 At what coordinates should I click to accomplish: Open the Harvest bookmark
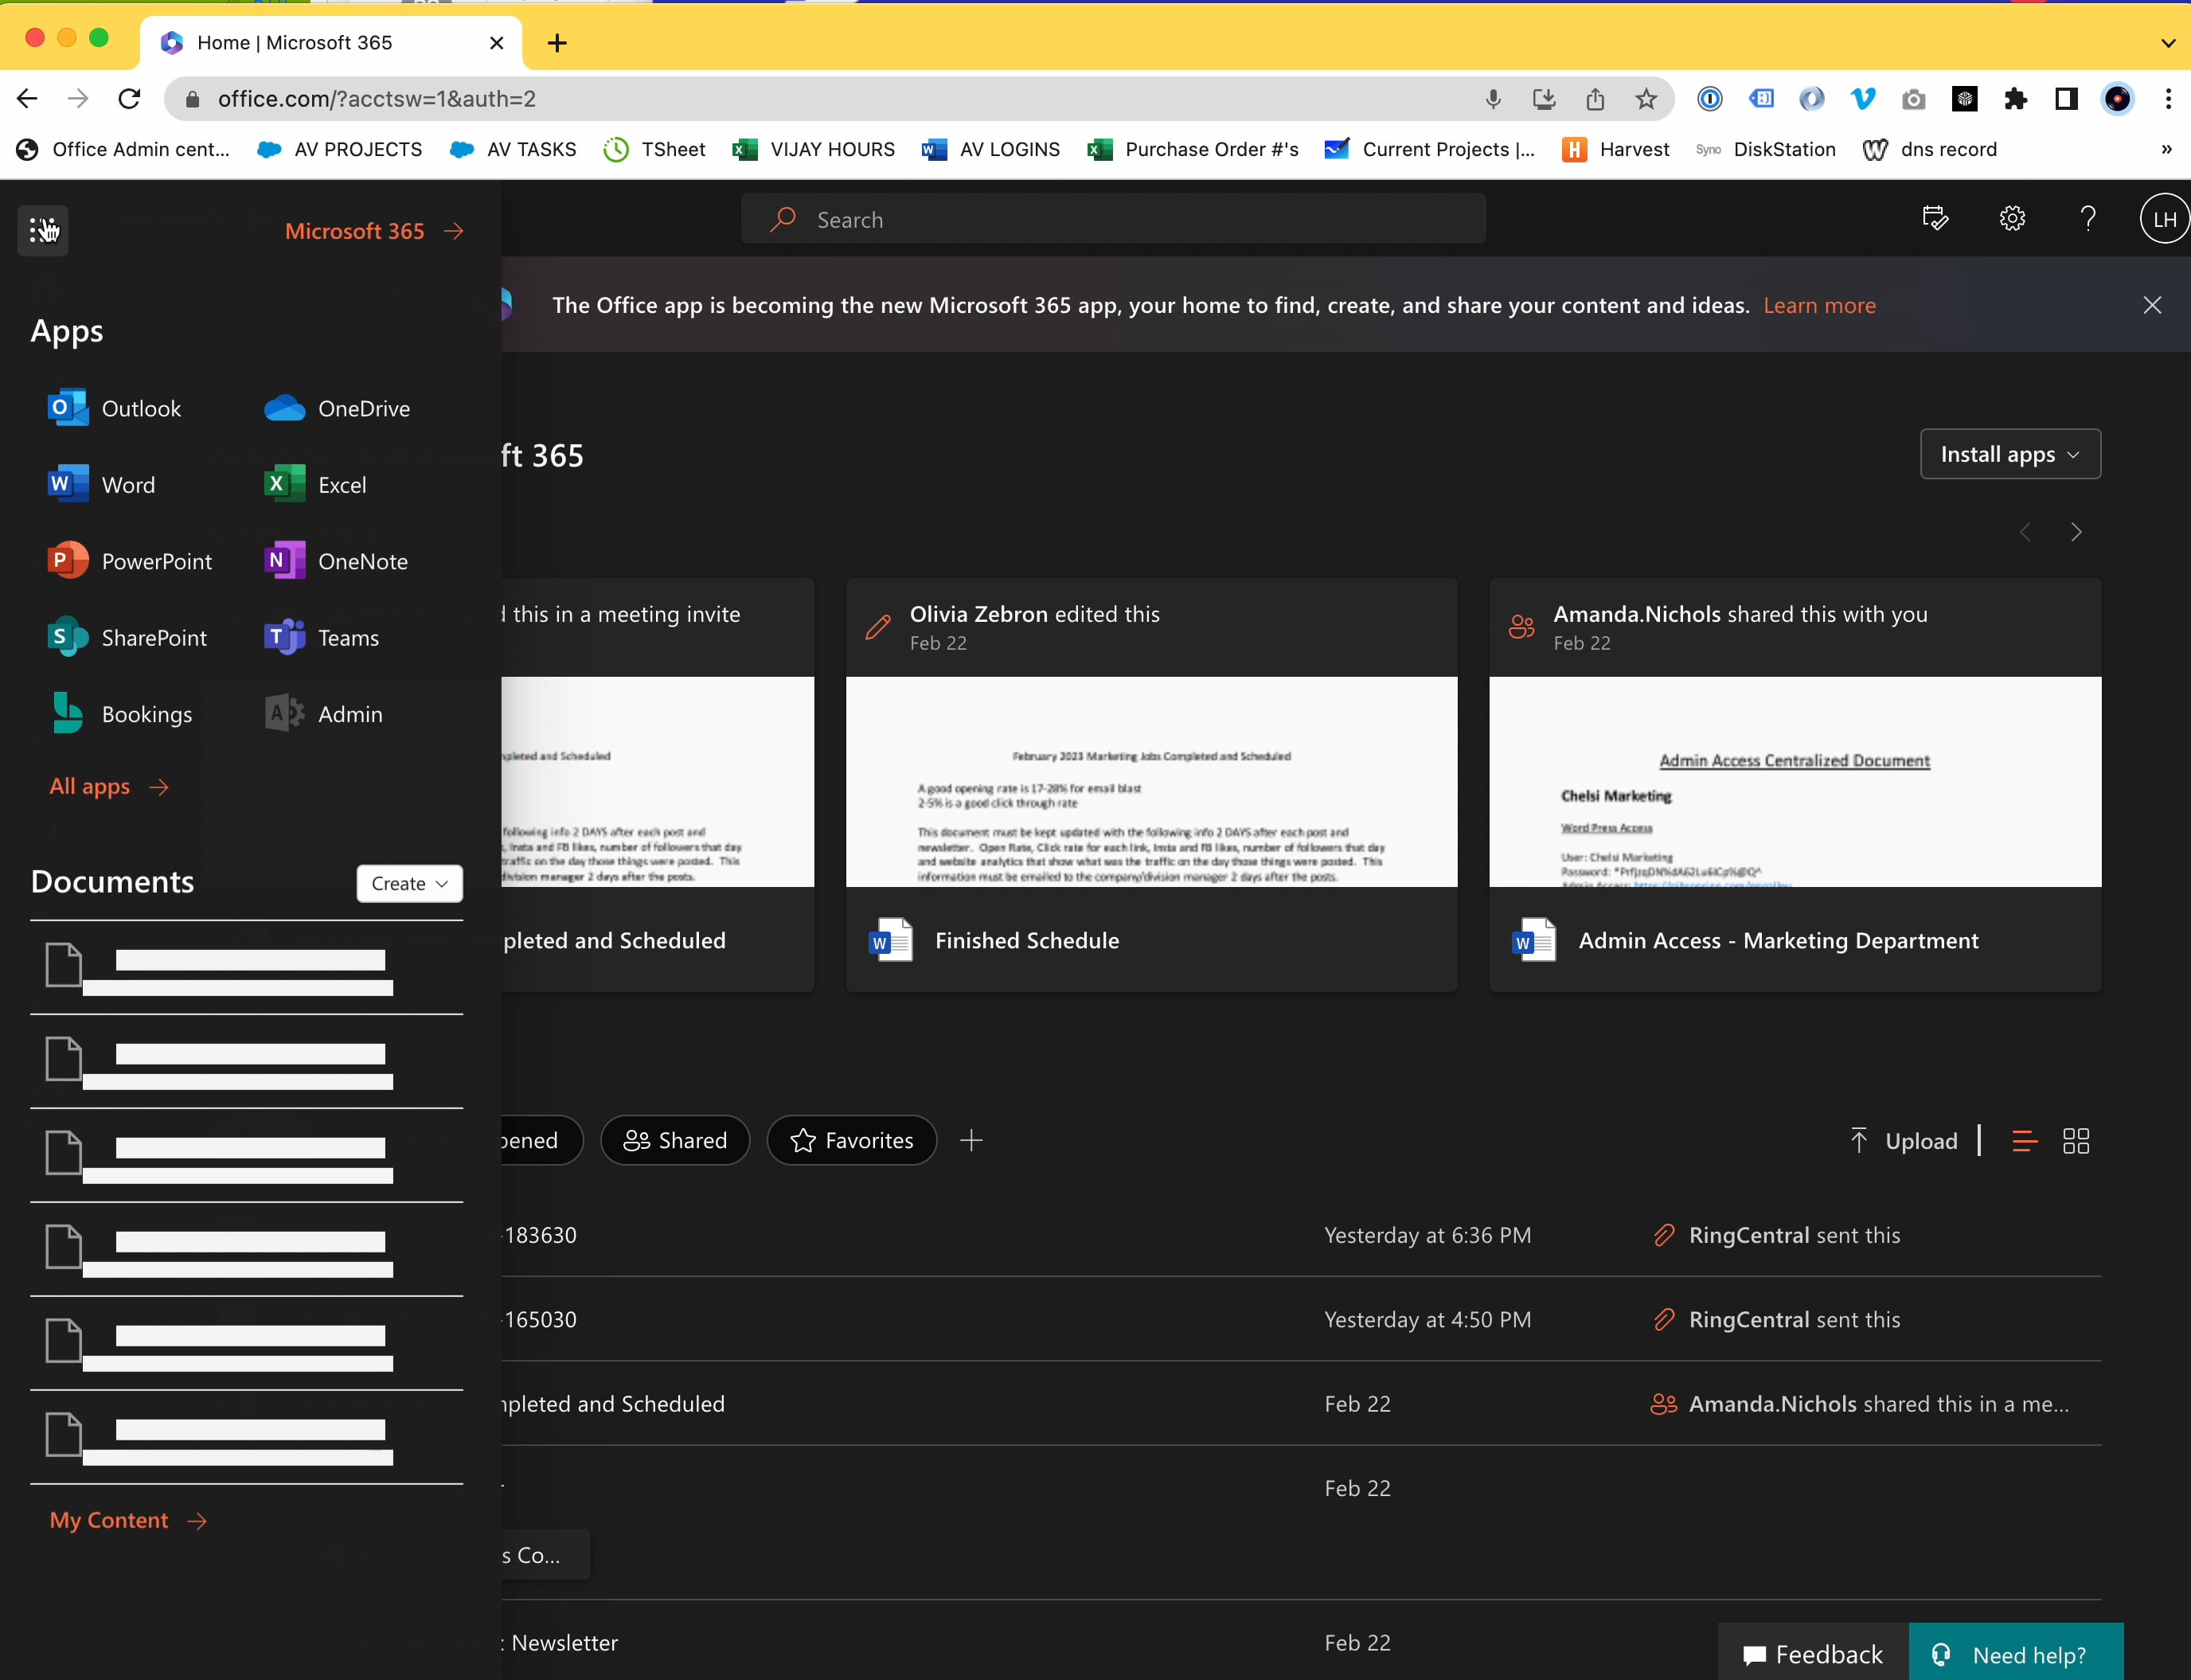tap(1616, 149)
